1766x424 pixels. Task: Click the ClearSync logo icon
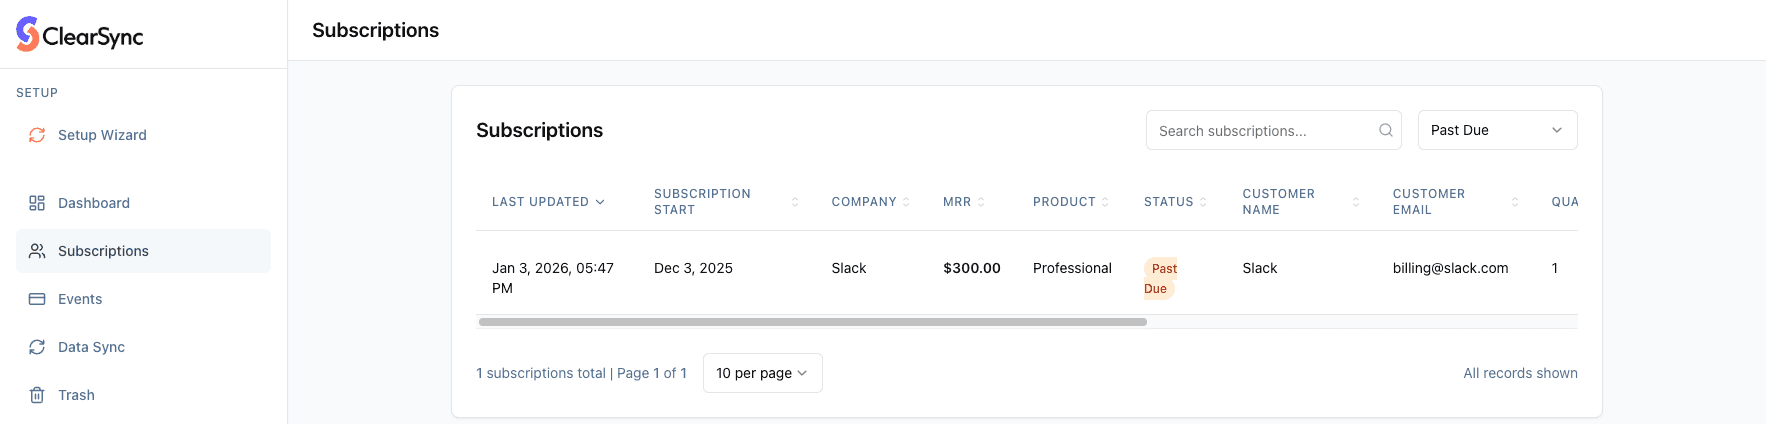click(x=27, y=34)
